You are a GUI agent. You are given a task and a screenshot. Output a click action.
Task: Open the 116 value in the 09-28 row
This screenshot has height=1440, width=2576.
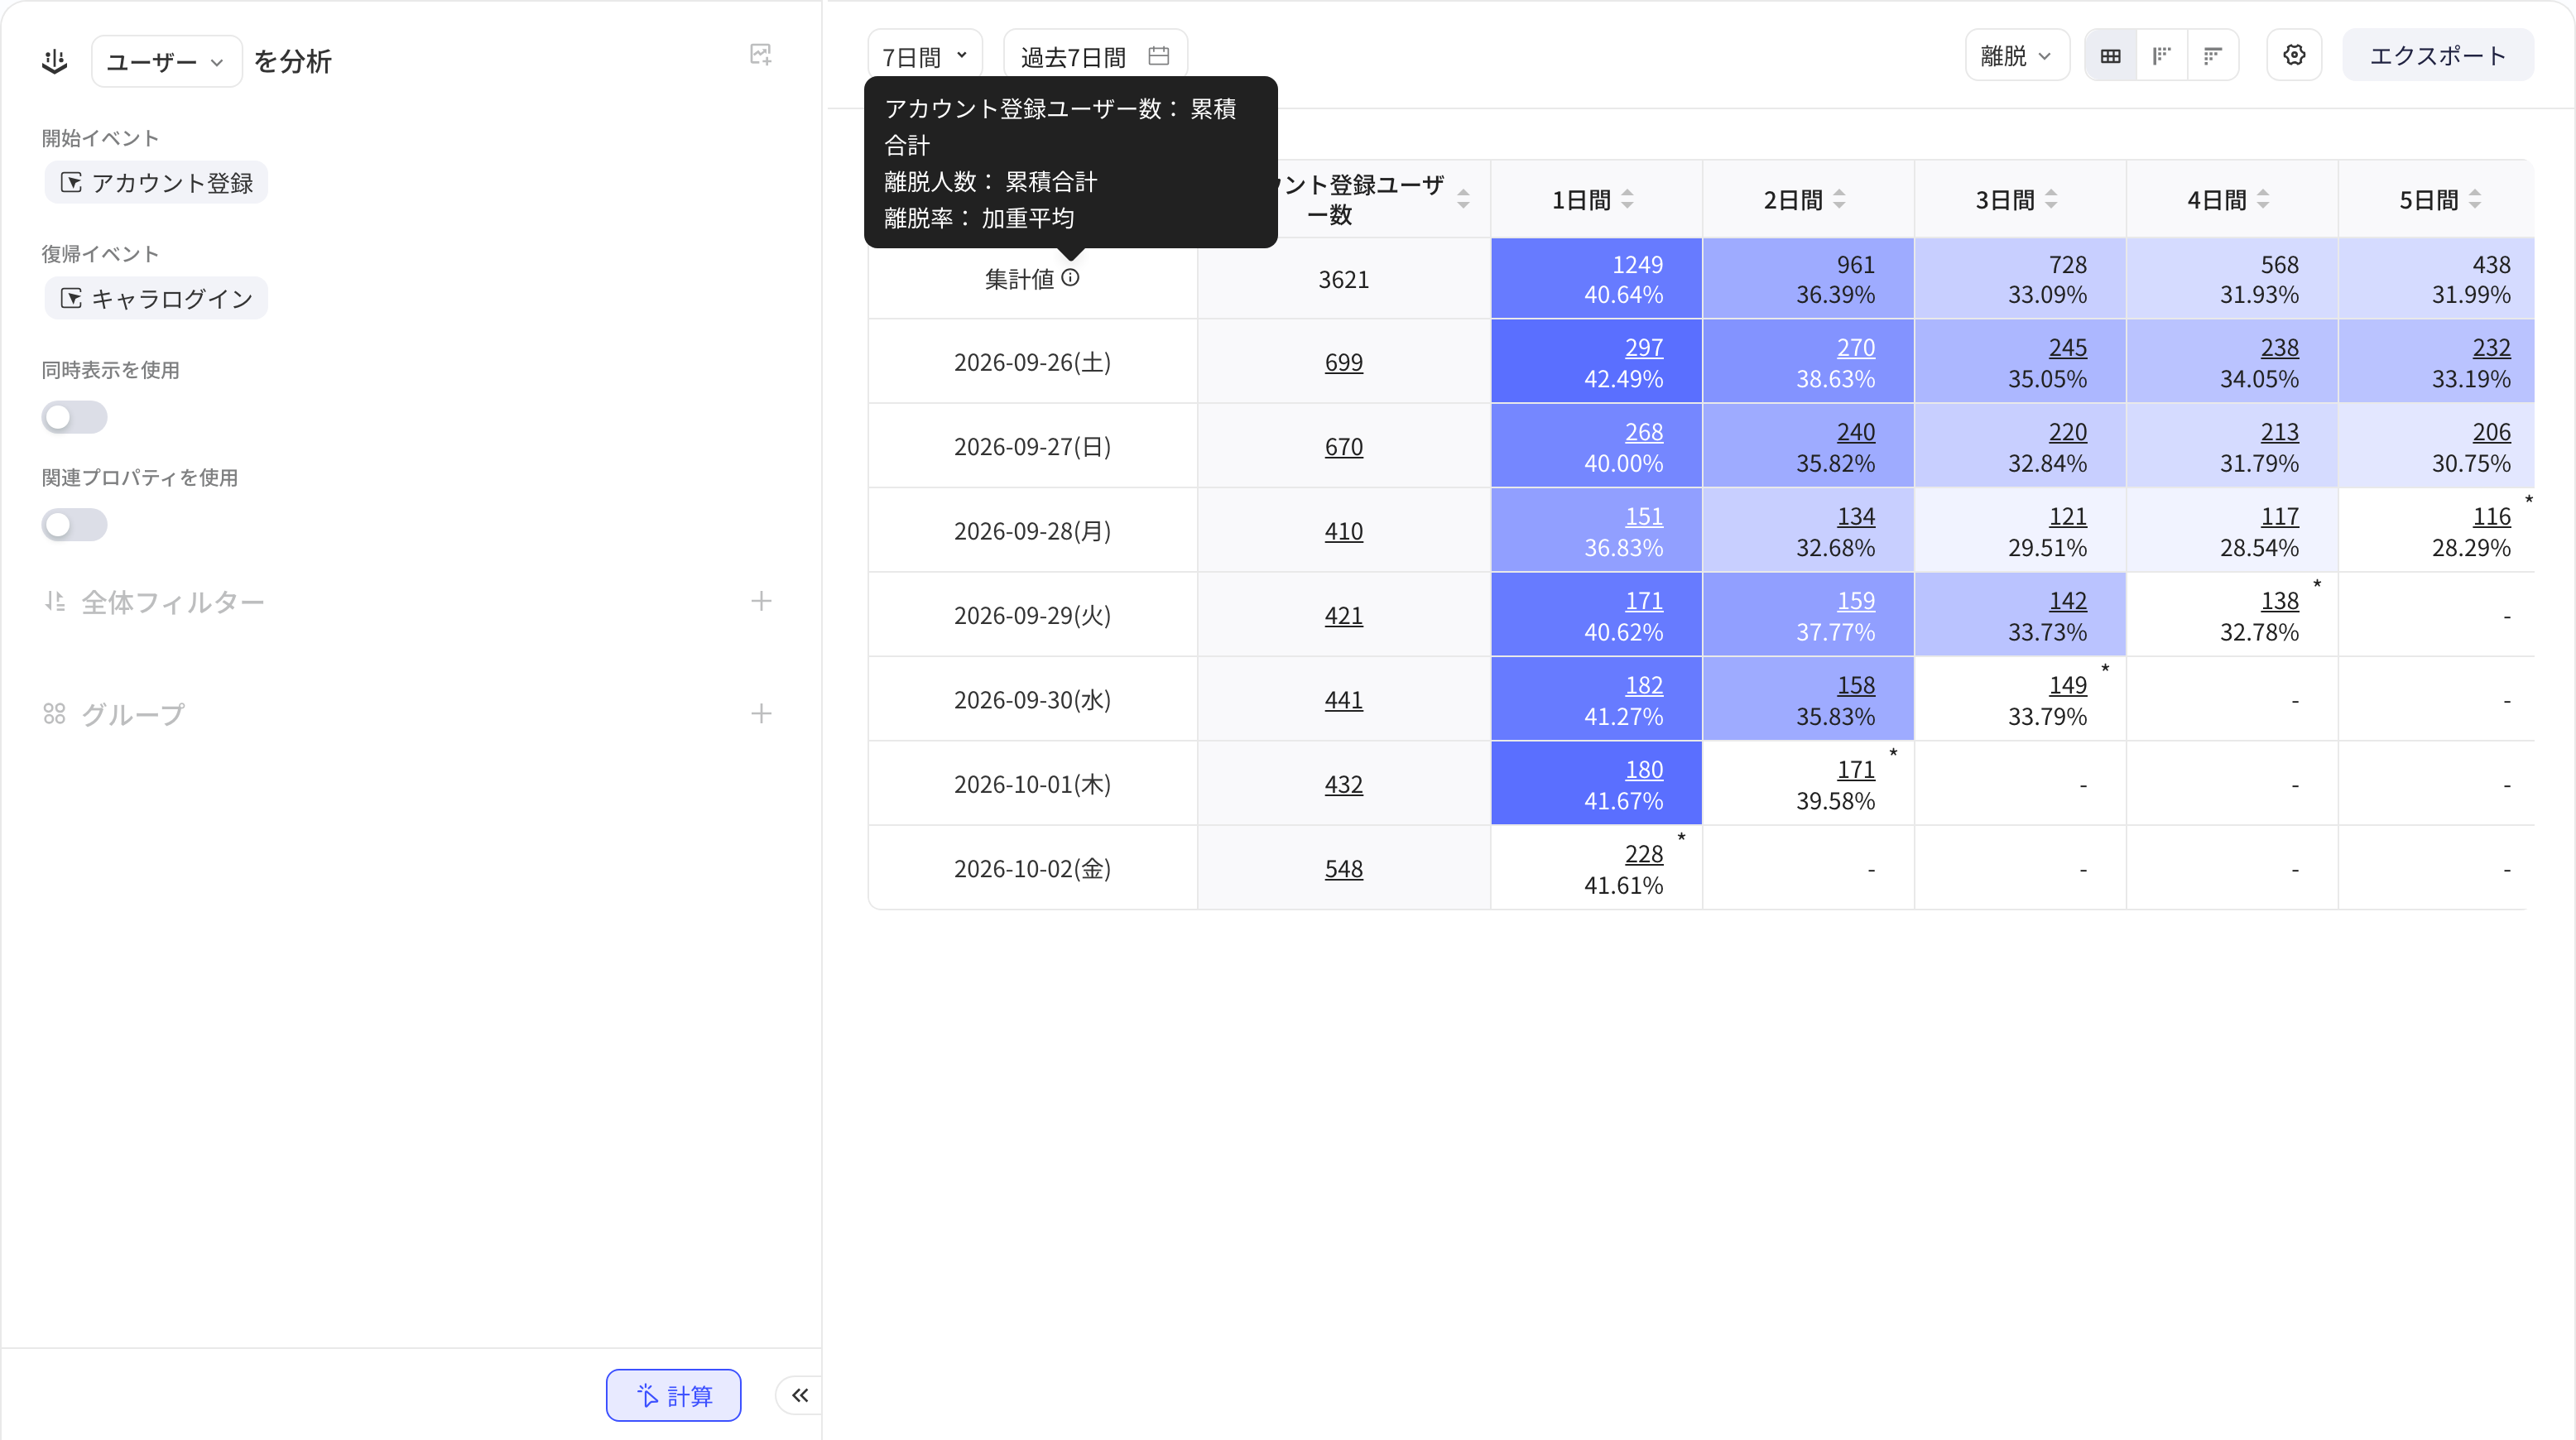click(2492, 516)
